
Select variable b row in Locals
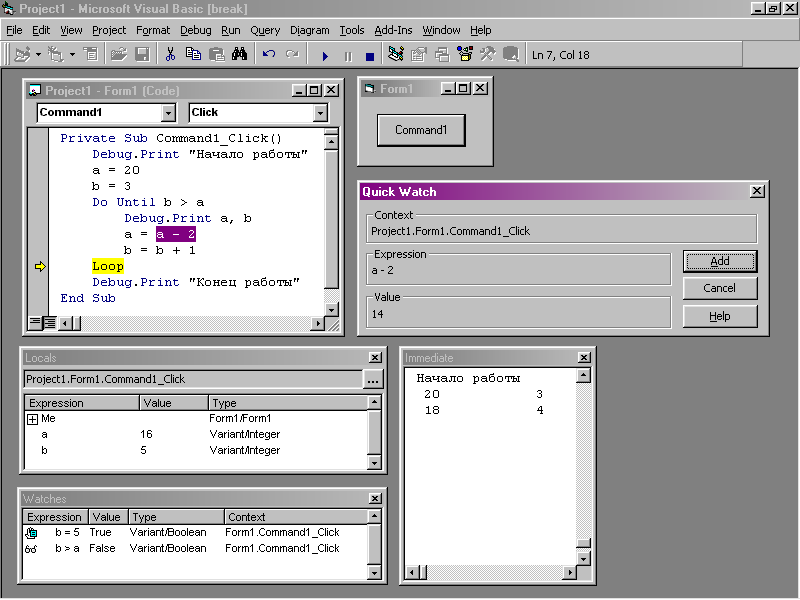click(195, 451)
